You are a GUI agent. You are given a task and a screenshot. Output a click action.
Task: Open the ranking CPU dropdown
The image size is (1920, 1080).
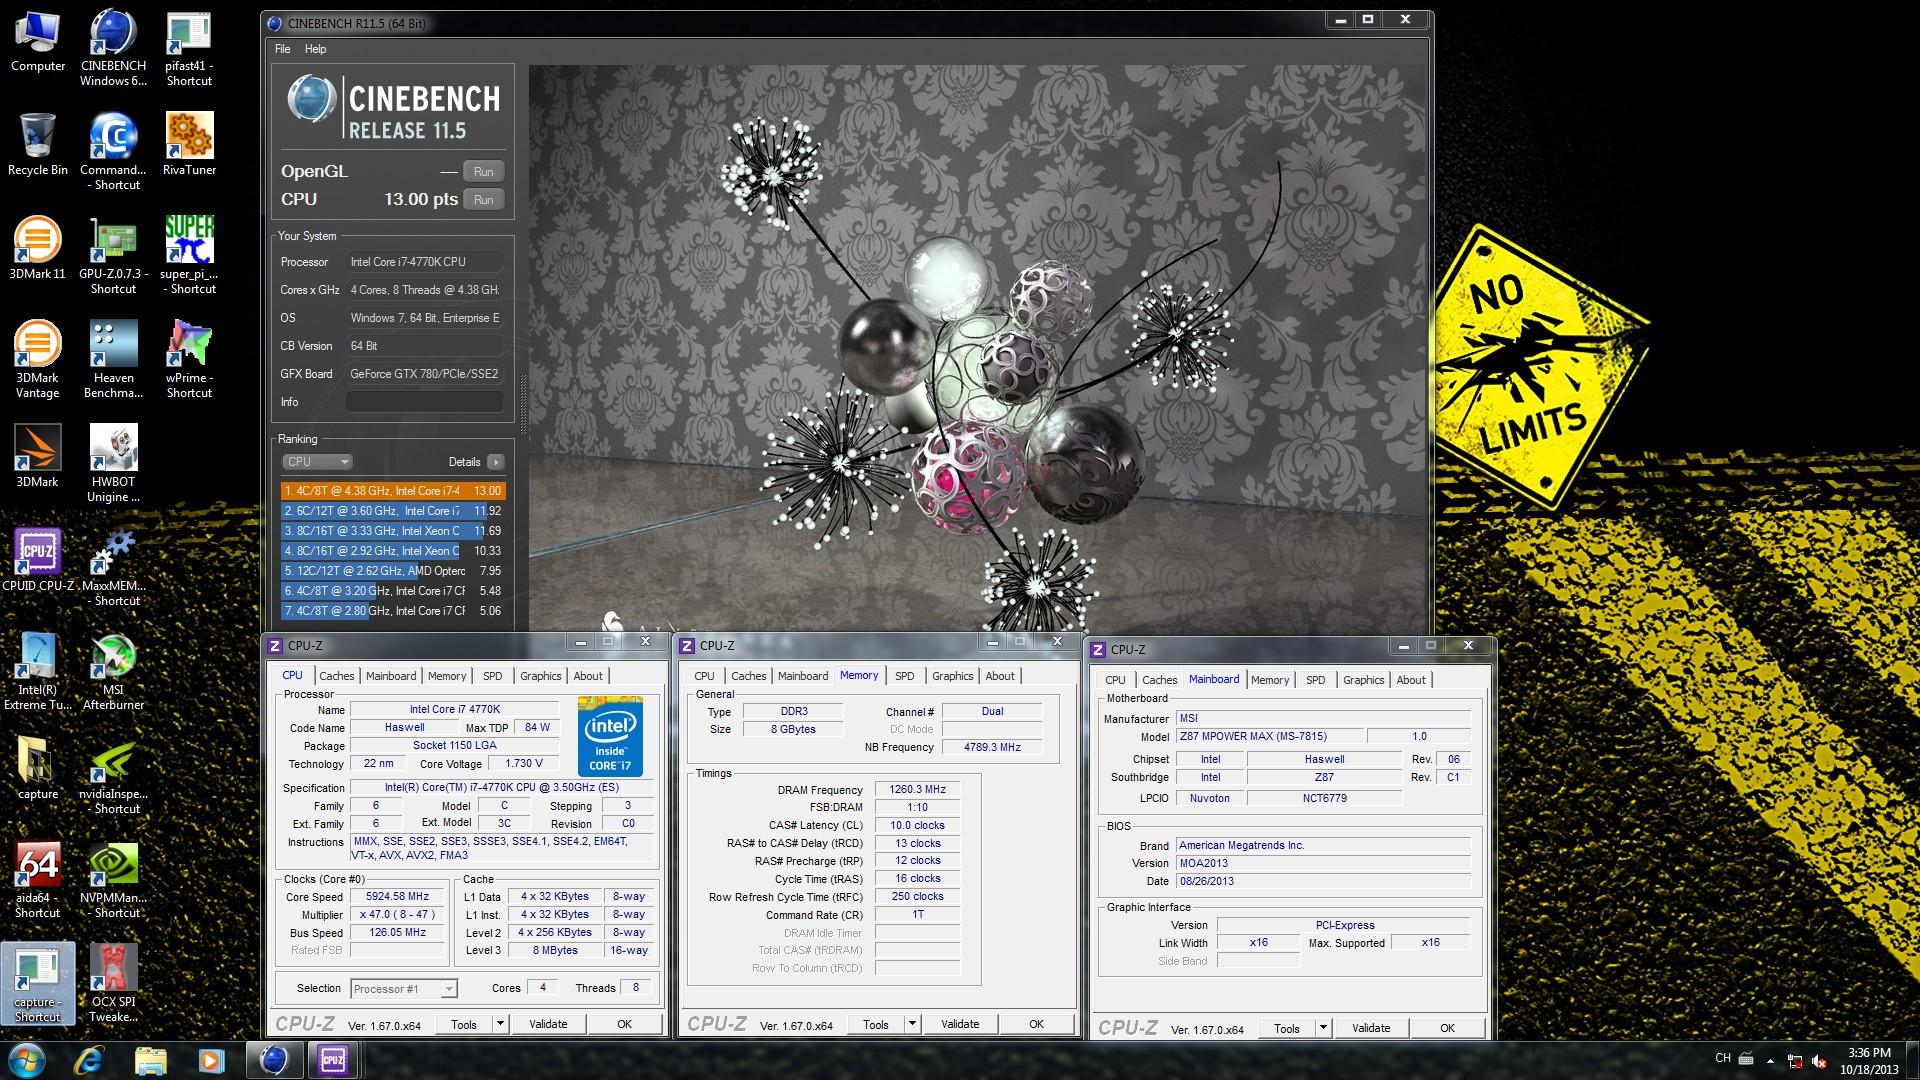pyautogui.click(x=317, y=462)
